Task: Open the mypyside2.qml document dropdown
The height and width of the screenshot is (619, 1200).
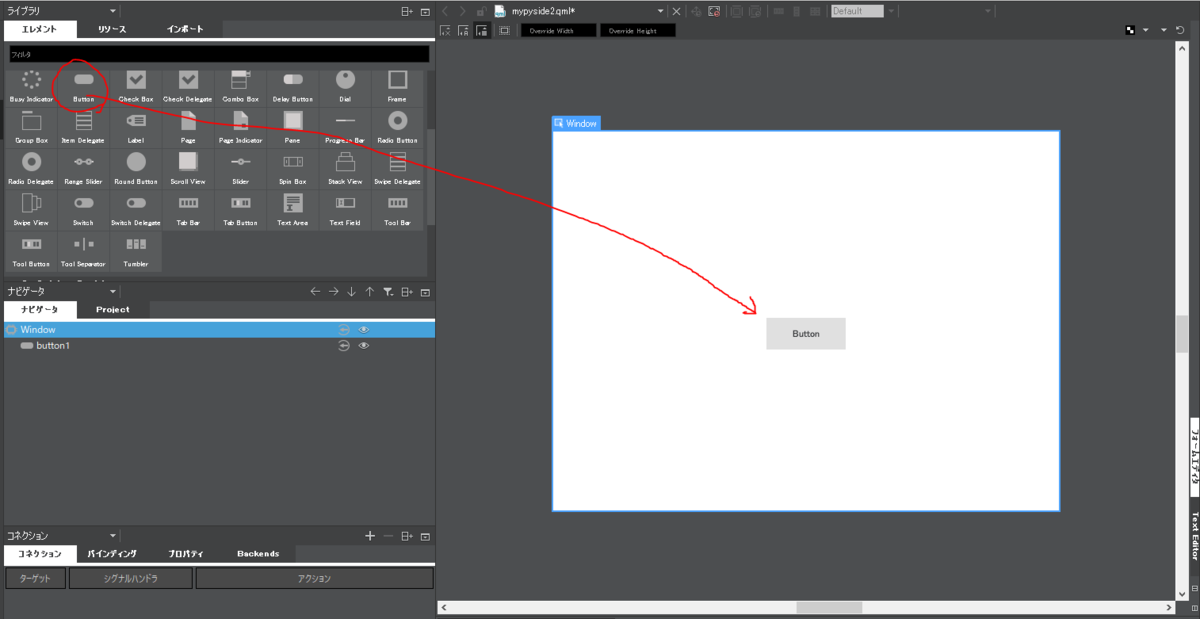Action: point(662,11)
